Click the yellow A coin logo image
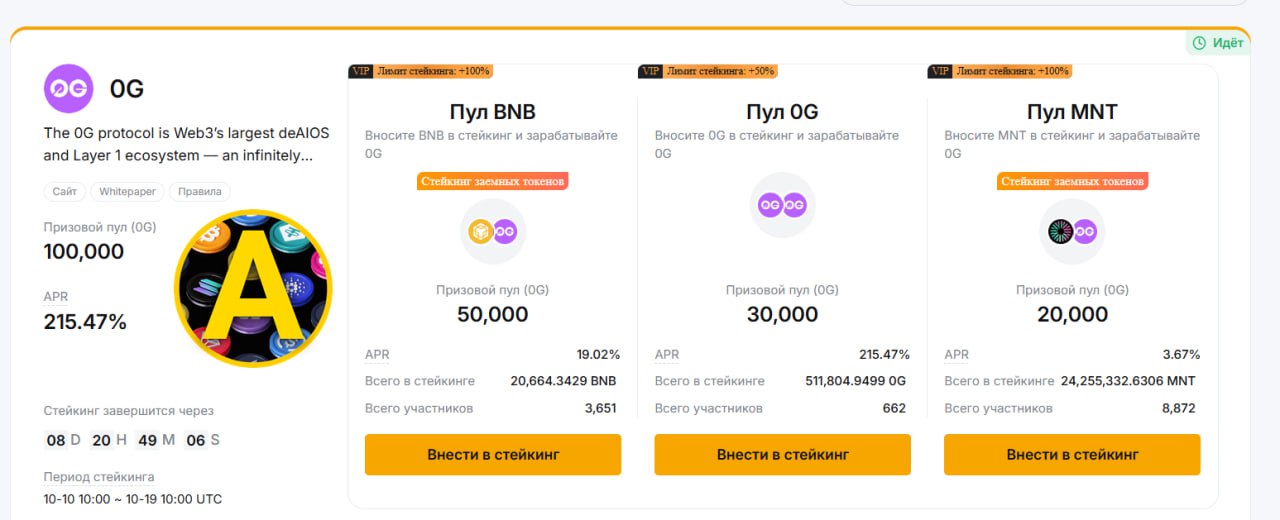This screenshot has width=1280, height=520. 252,288
